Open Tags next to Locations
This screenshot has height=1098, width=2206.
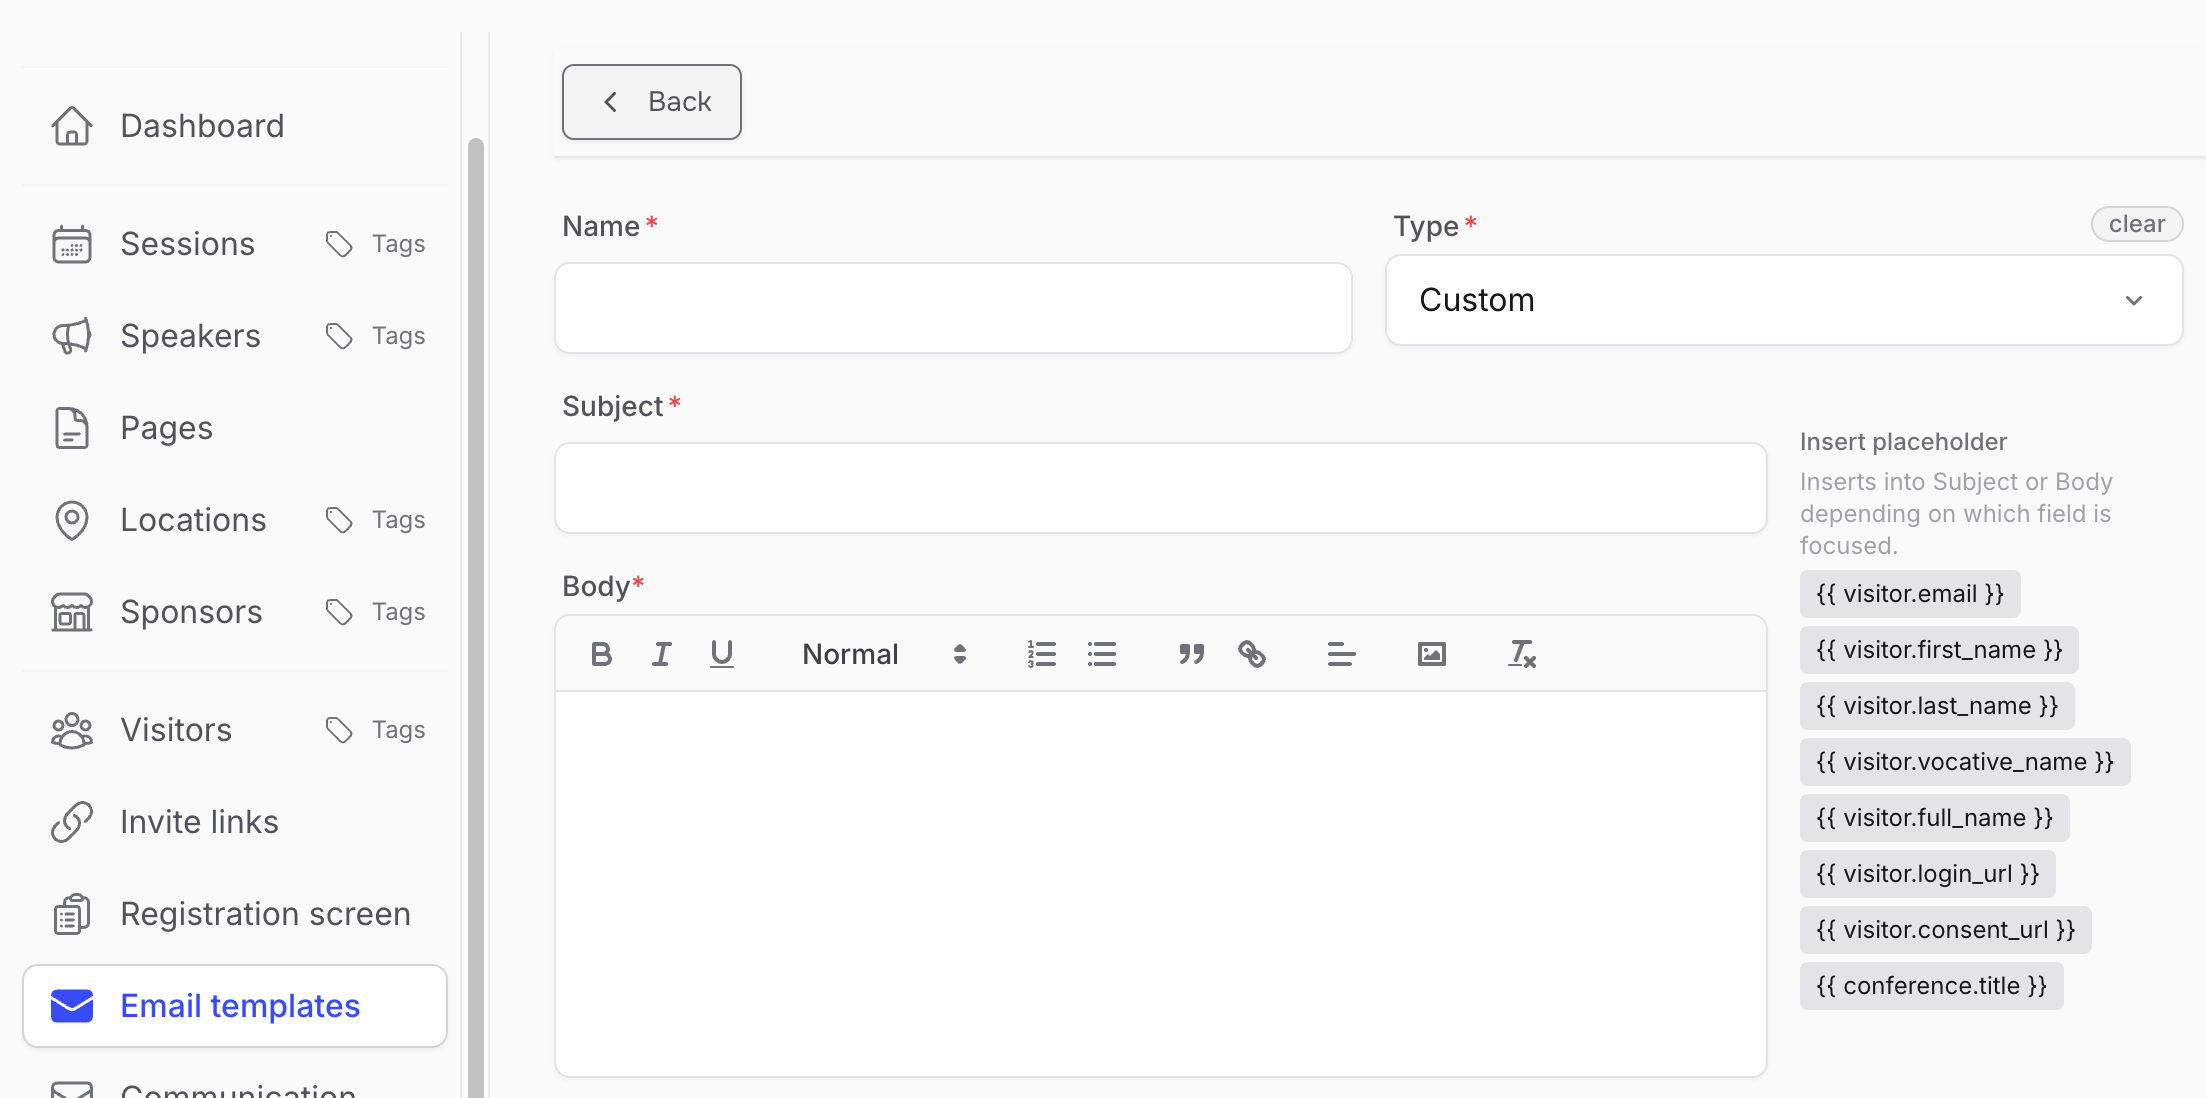375,520
